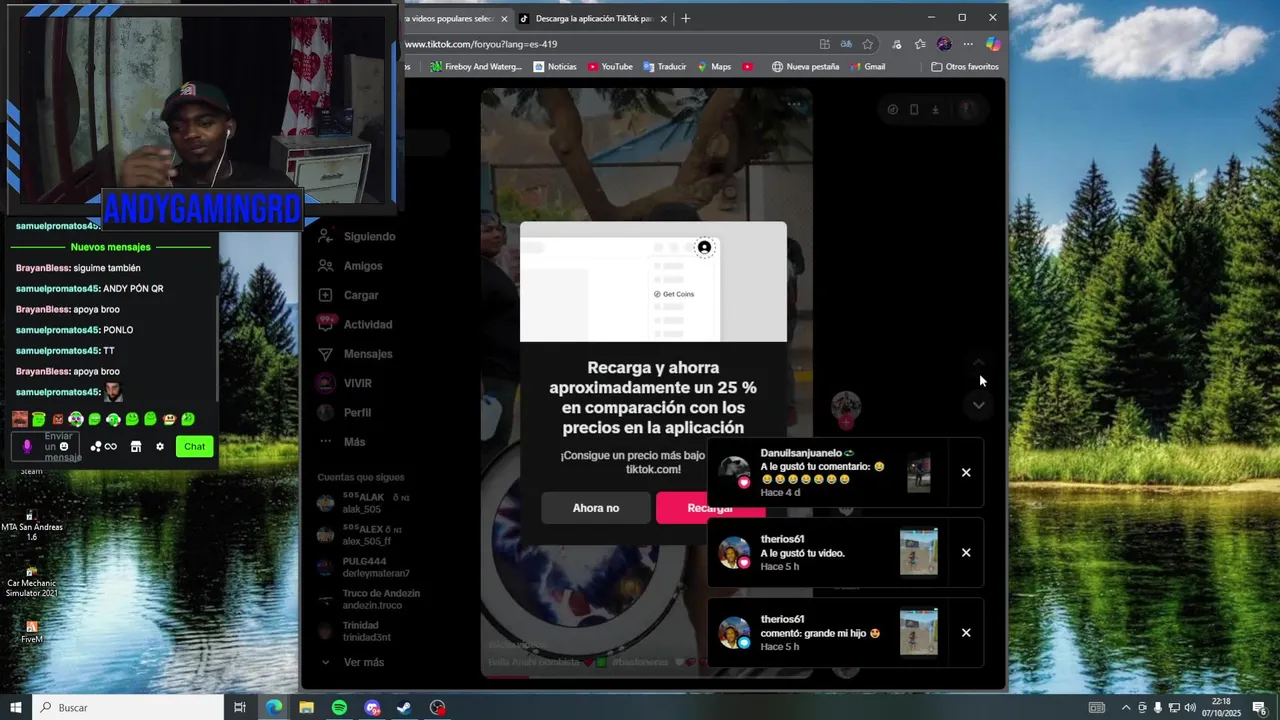This screenshot has width=1280, height=720.
Task: Open FiveM desktop shortcut
Action: point(32,632)
